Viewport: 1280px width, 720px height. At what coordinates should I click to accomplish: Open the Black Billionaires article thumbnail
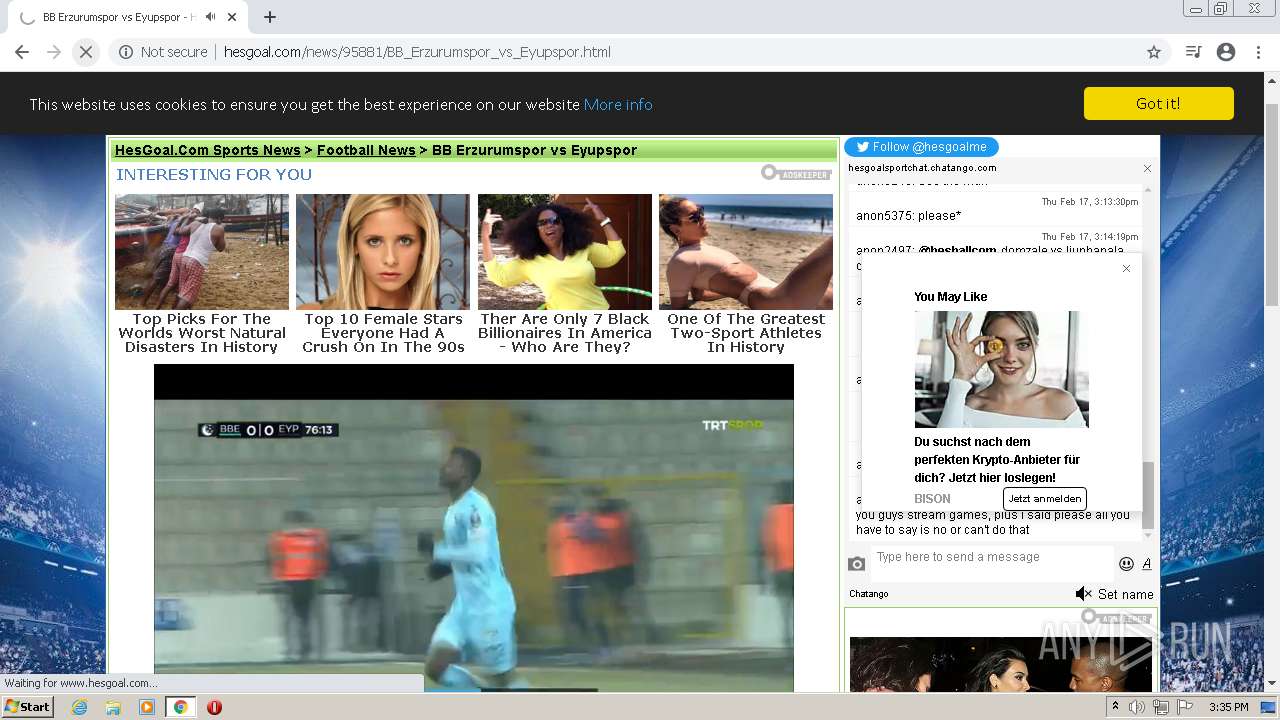pos(565,252)
